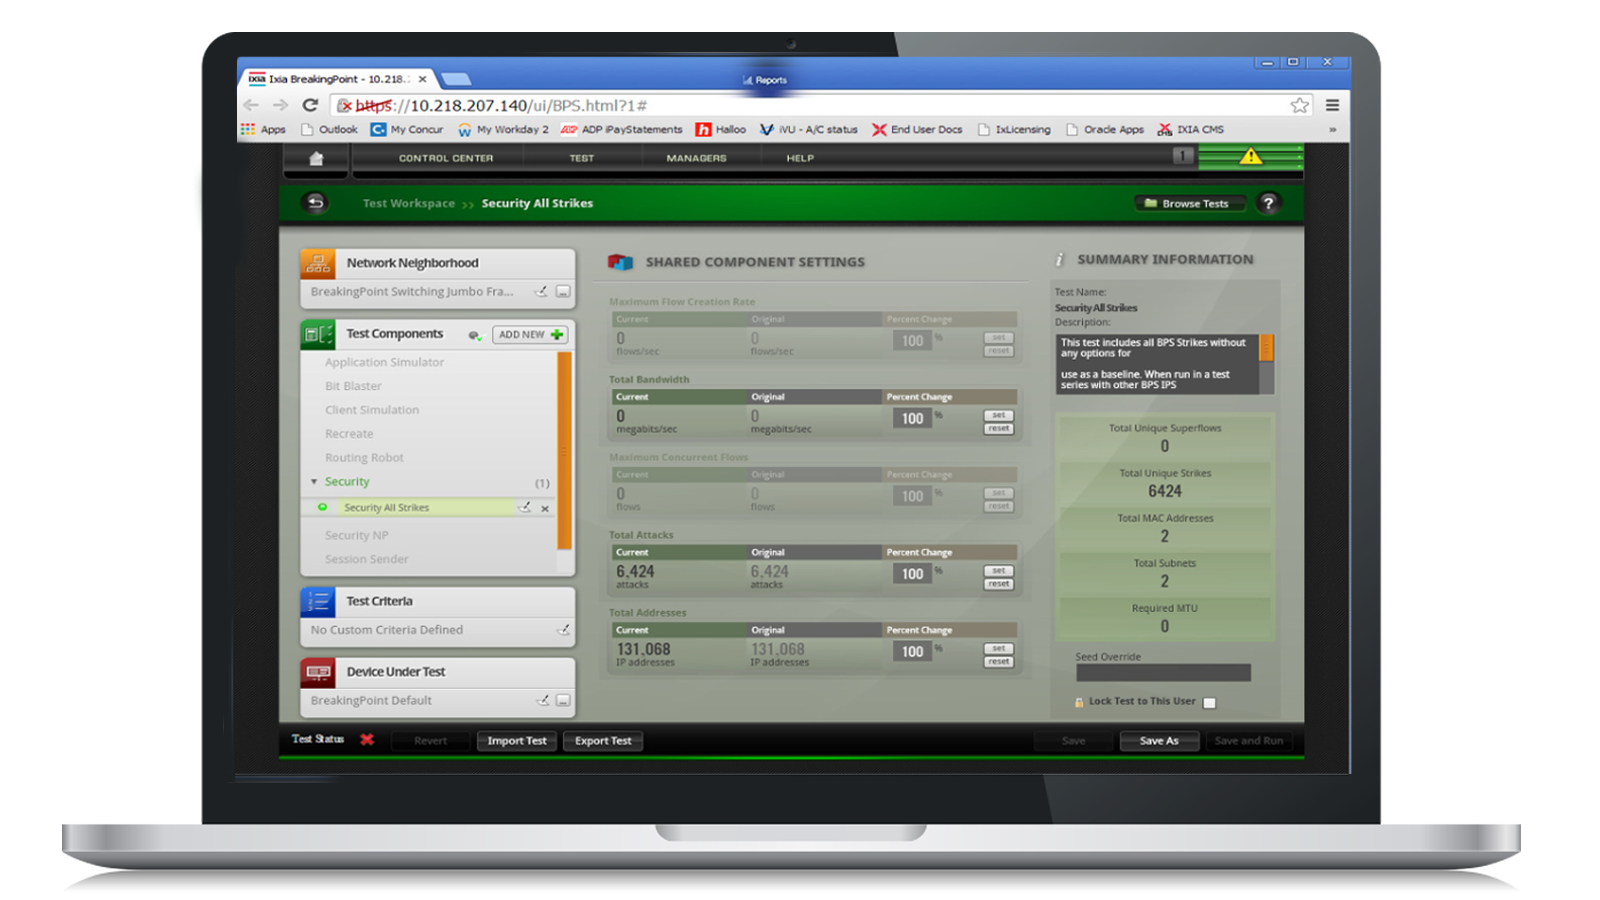Open the Halloo bookmark
The height and width of the screenshot is (900, 1600).
pyautogui.click(x=721, y=129)
